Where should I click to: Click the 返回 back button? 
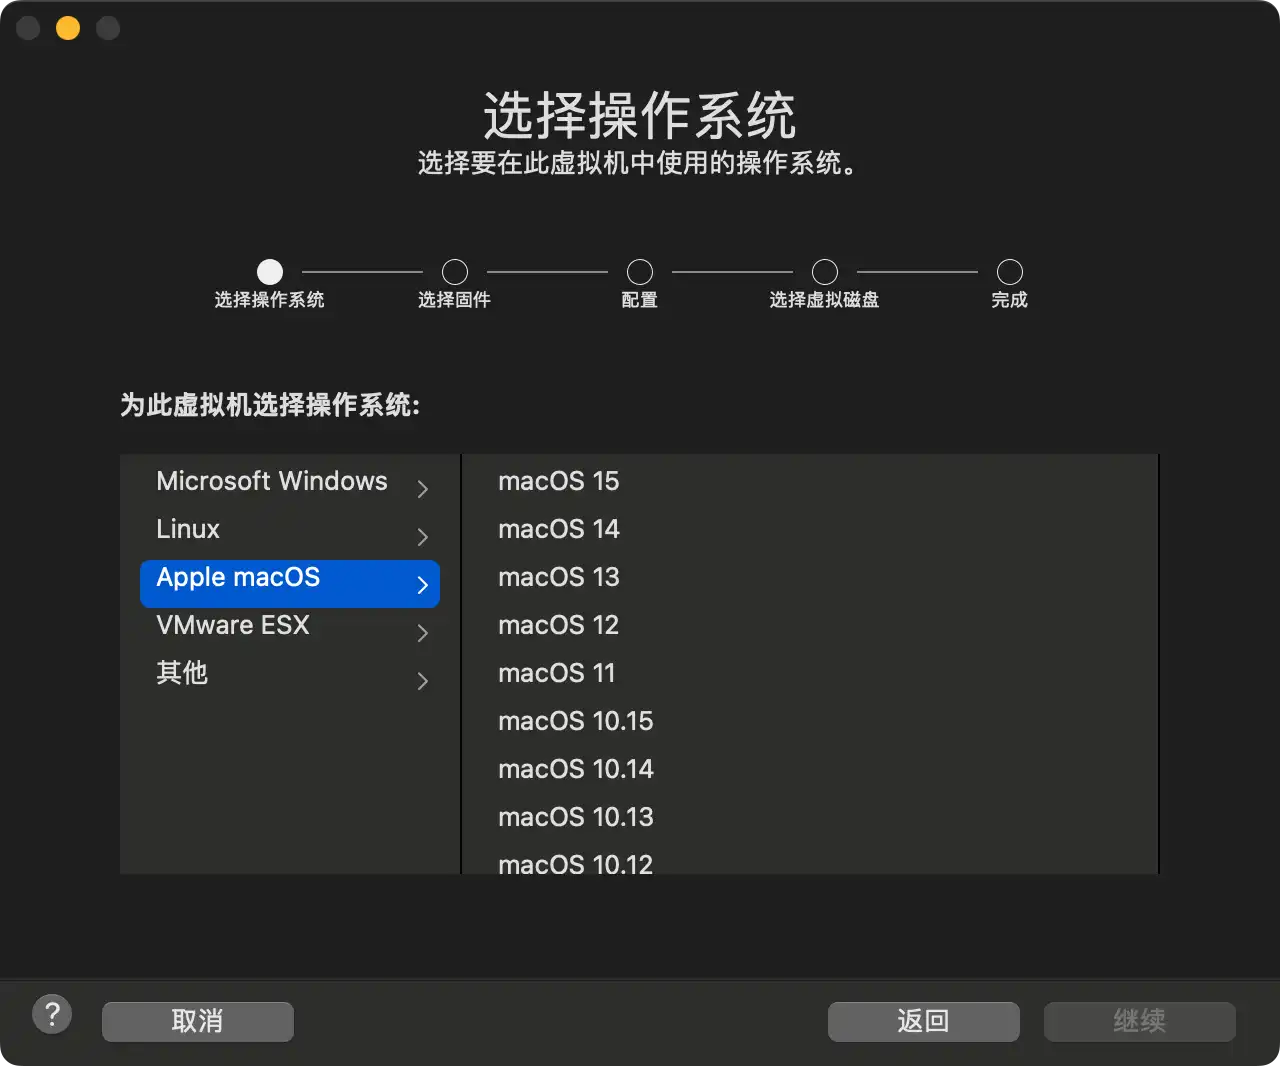click(924, 1021)
